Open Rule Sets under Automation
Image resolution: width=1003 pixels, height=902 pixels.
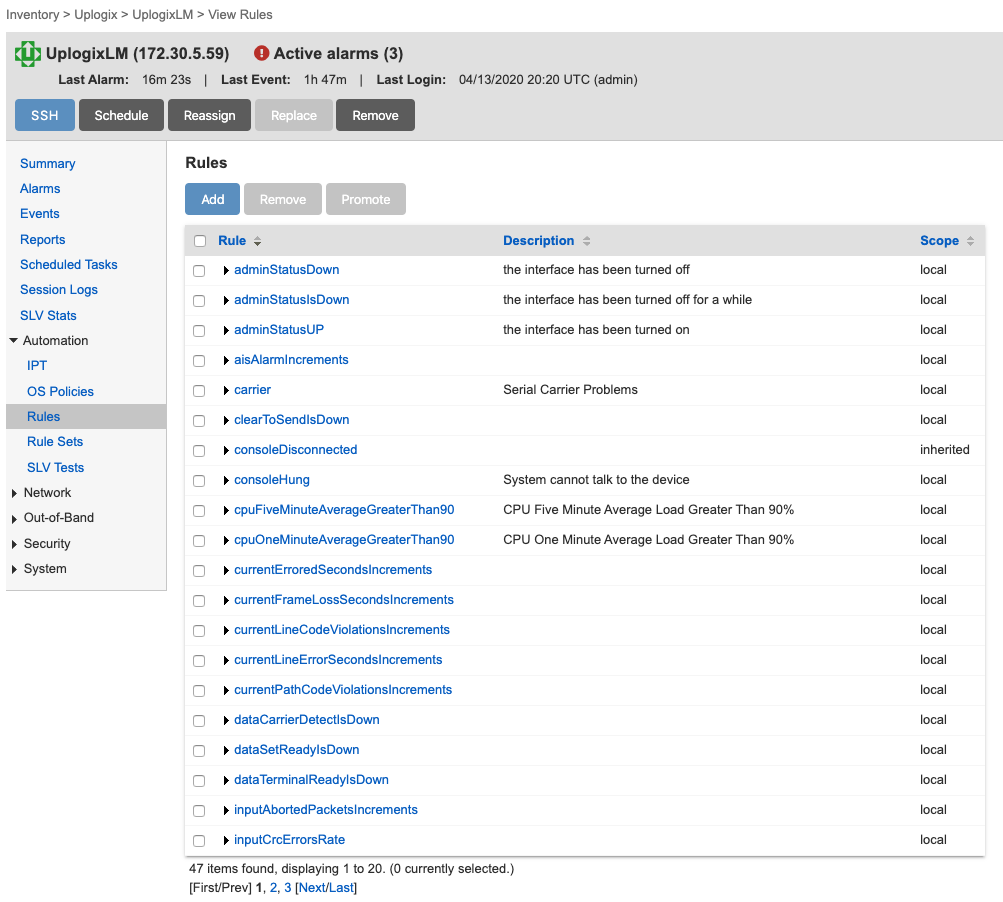point(55,442)
